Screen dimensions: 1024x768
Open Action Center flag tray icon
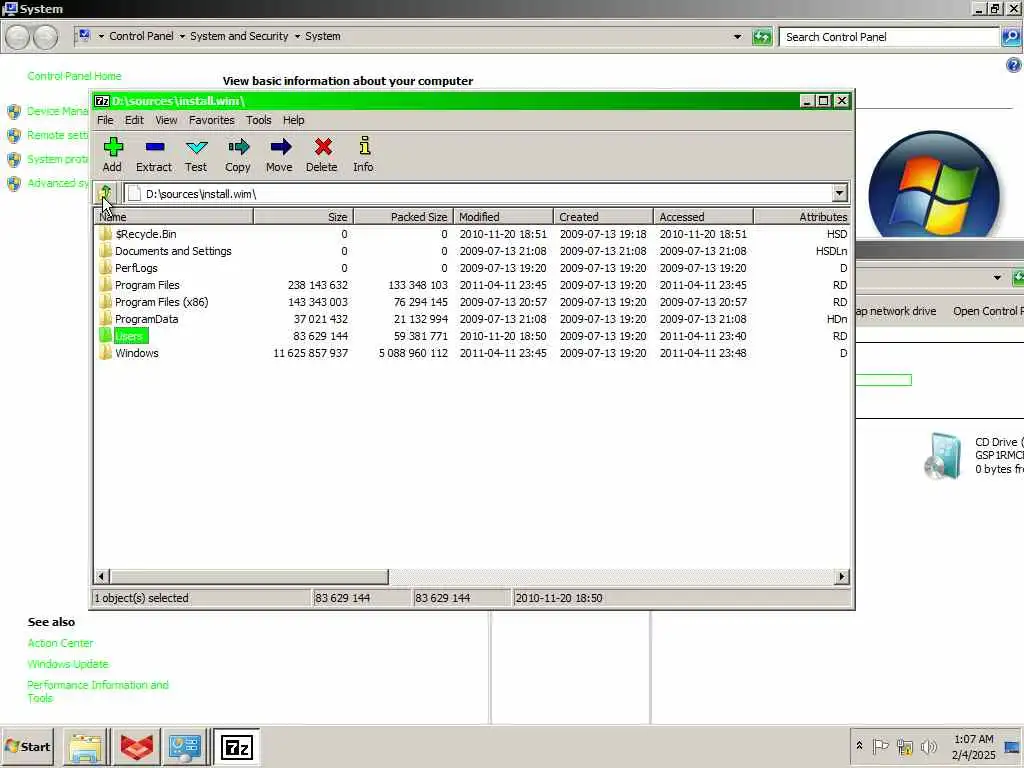[880, 746]
